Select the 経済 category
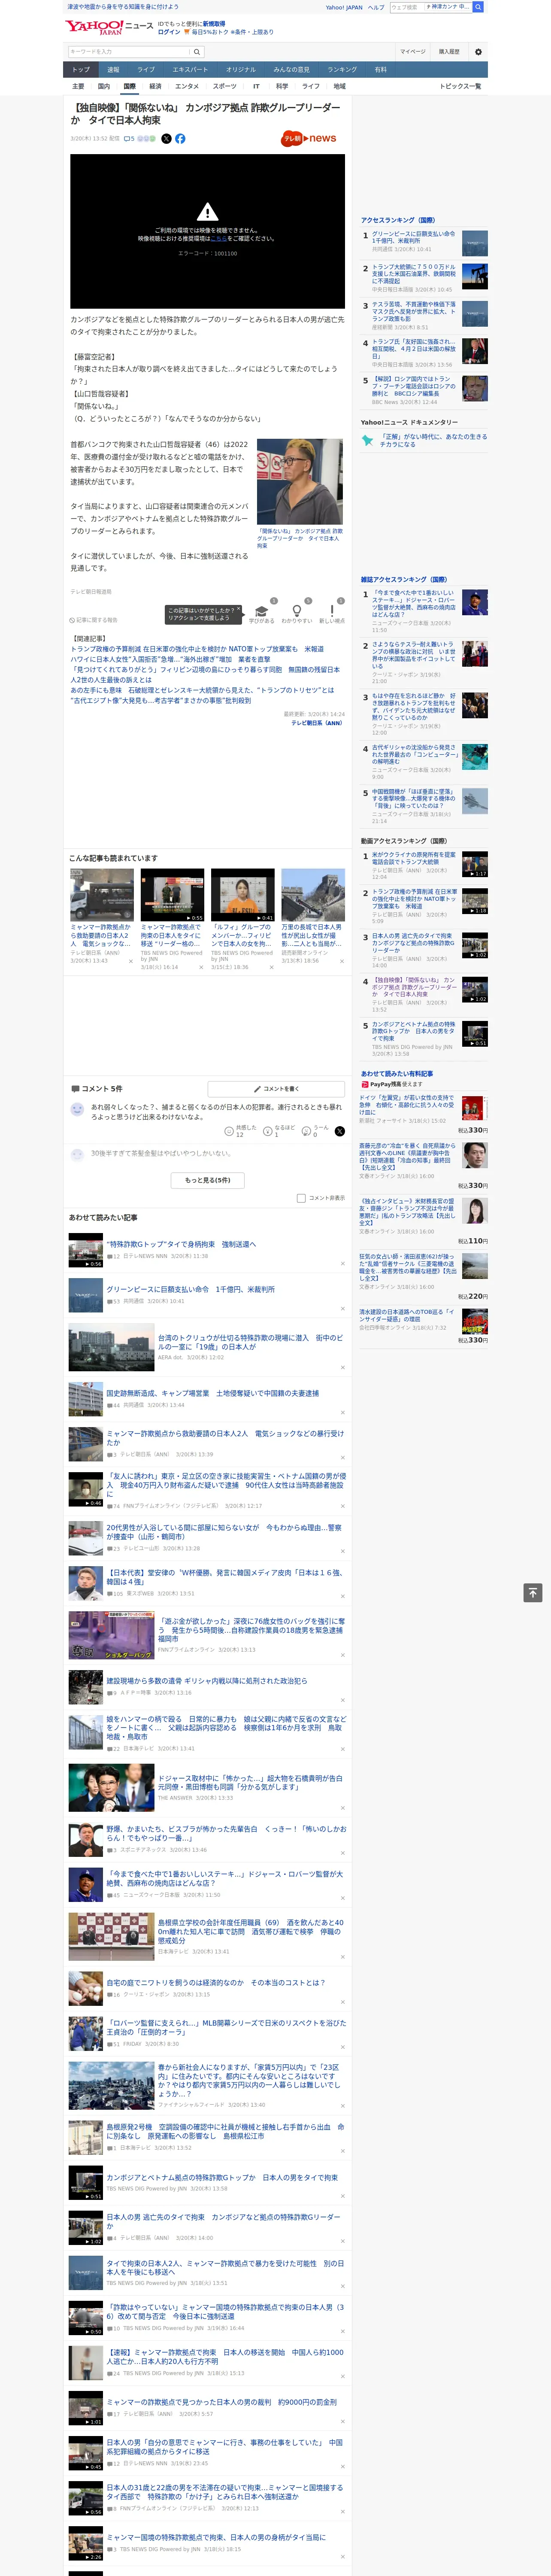The height and width of the screenshot is (2576, 551). tap(155, 86)
